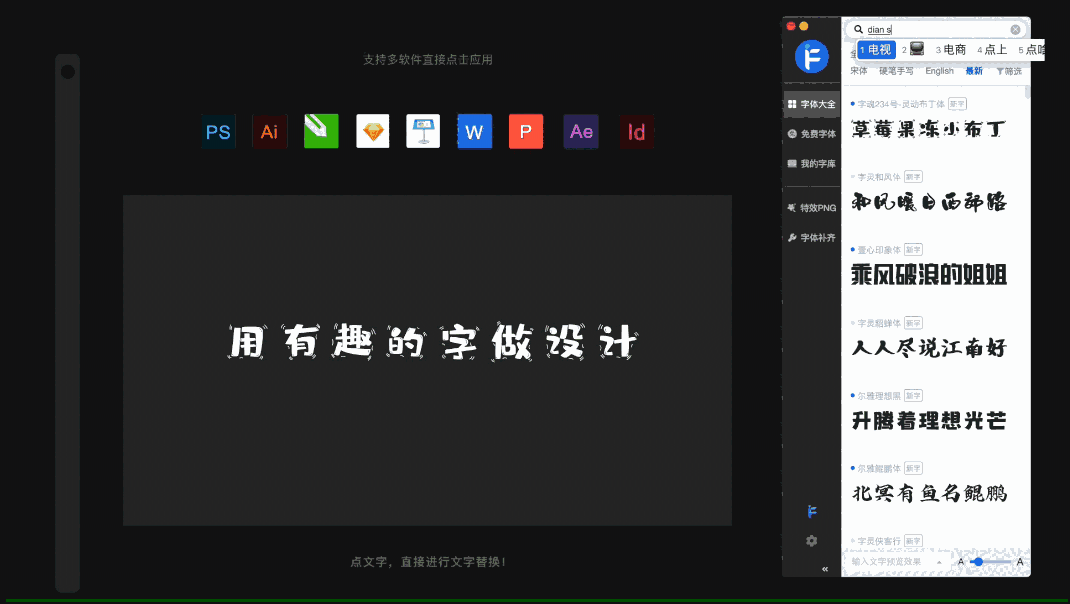Image resolution: width=1070 pixels, height=604 pixels.
Task: Open Photoshop from the app launcher
Action: click(218, 131)
